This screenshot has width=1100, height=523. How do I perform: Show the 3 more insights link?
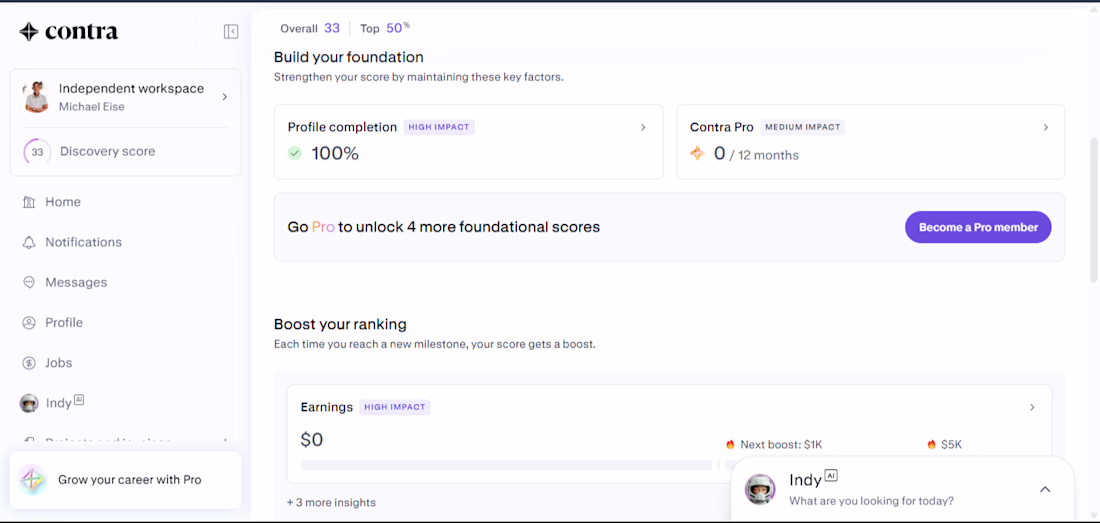(x=331, y=502)
